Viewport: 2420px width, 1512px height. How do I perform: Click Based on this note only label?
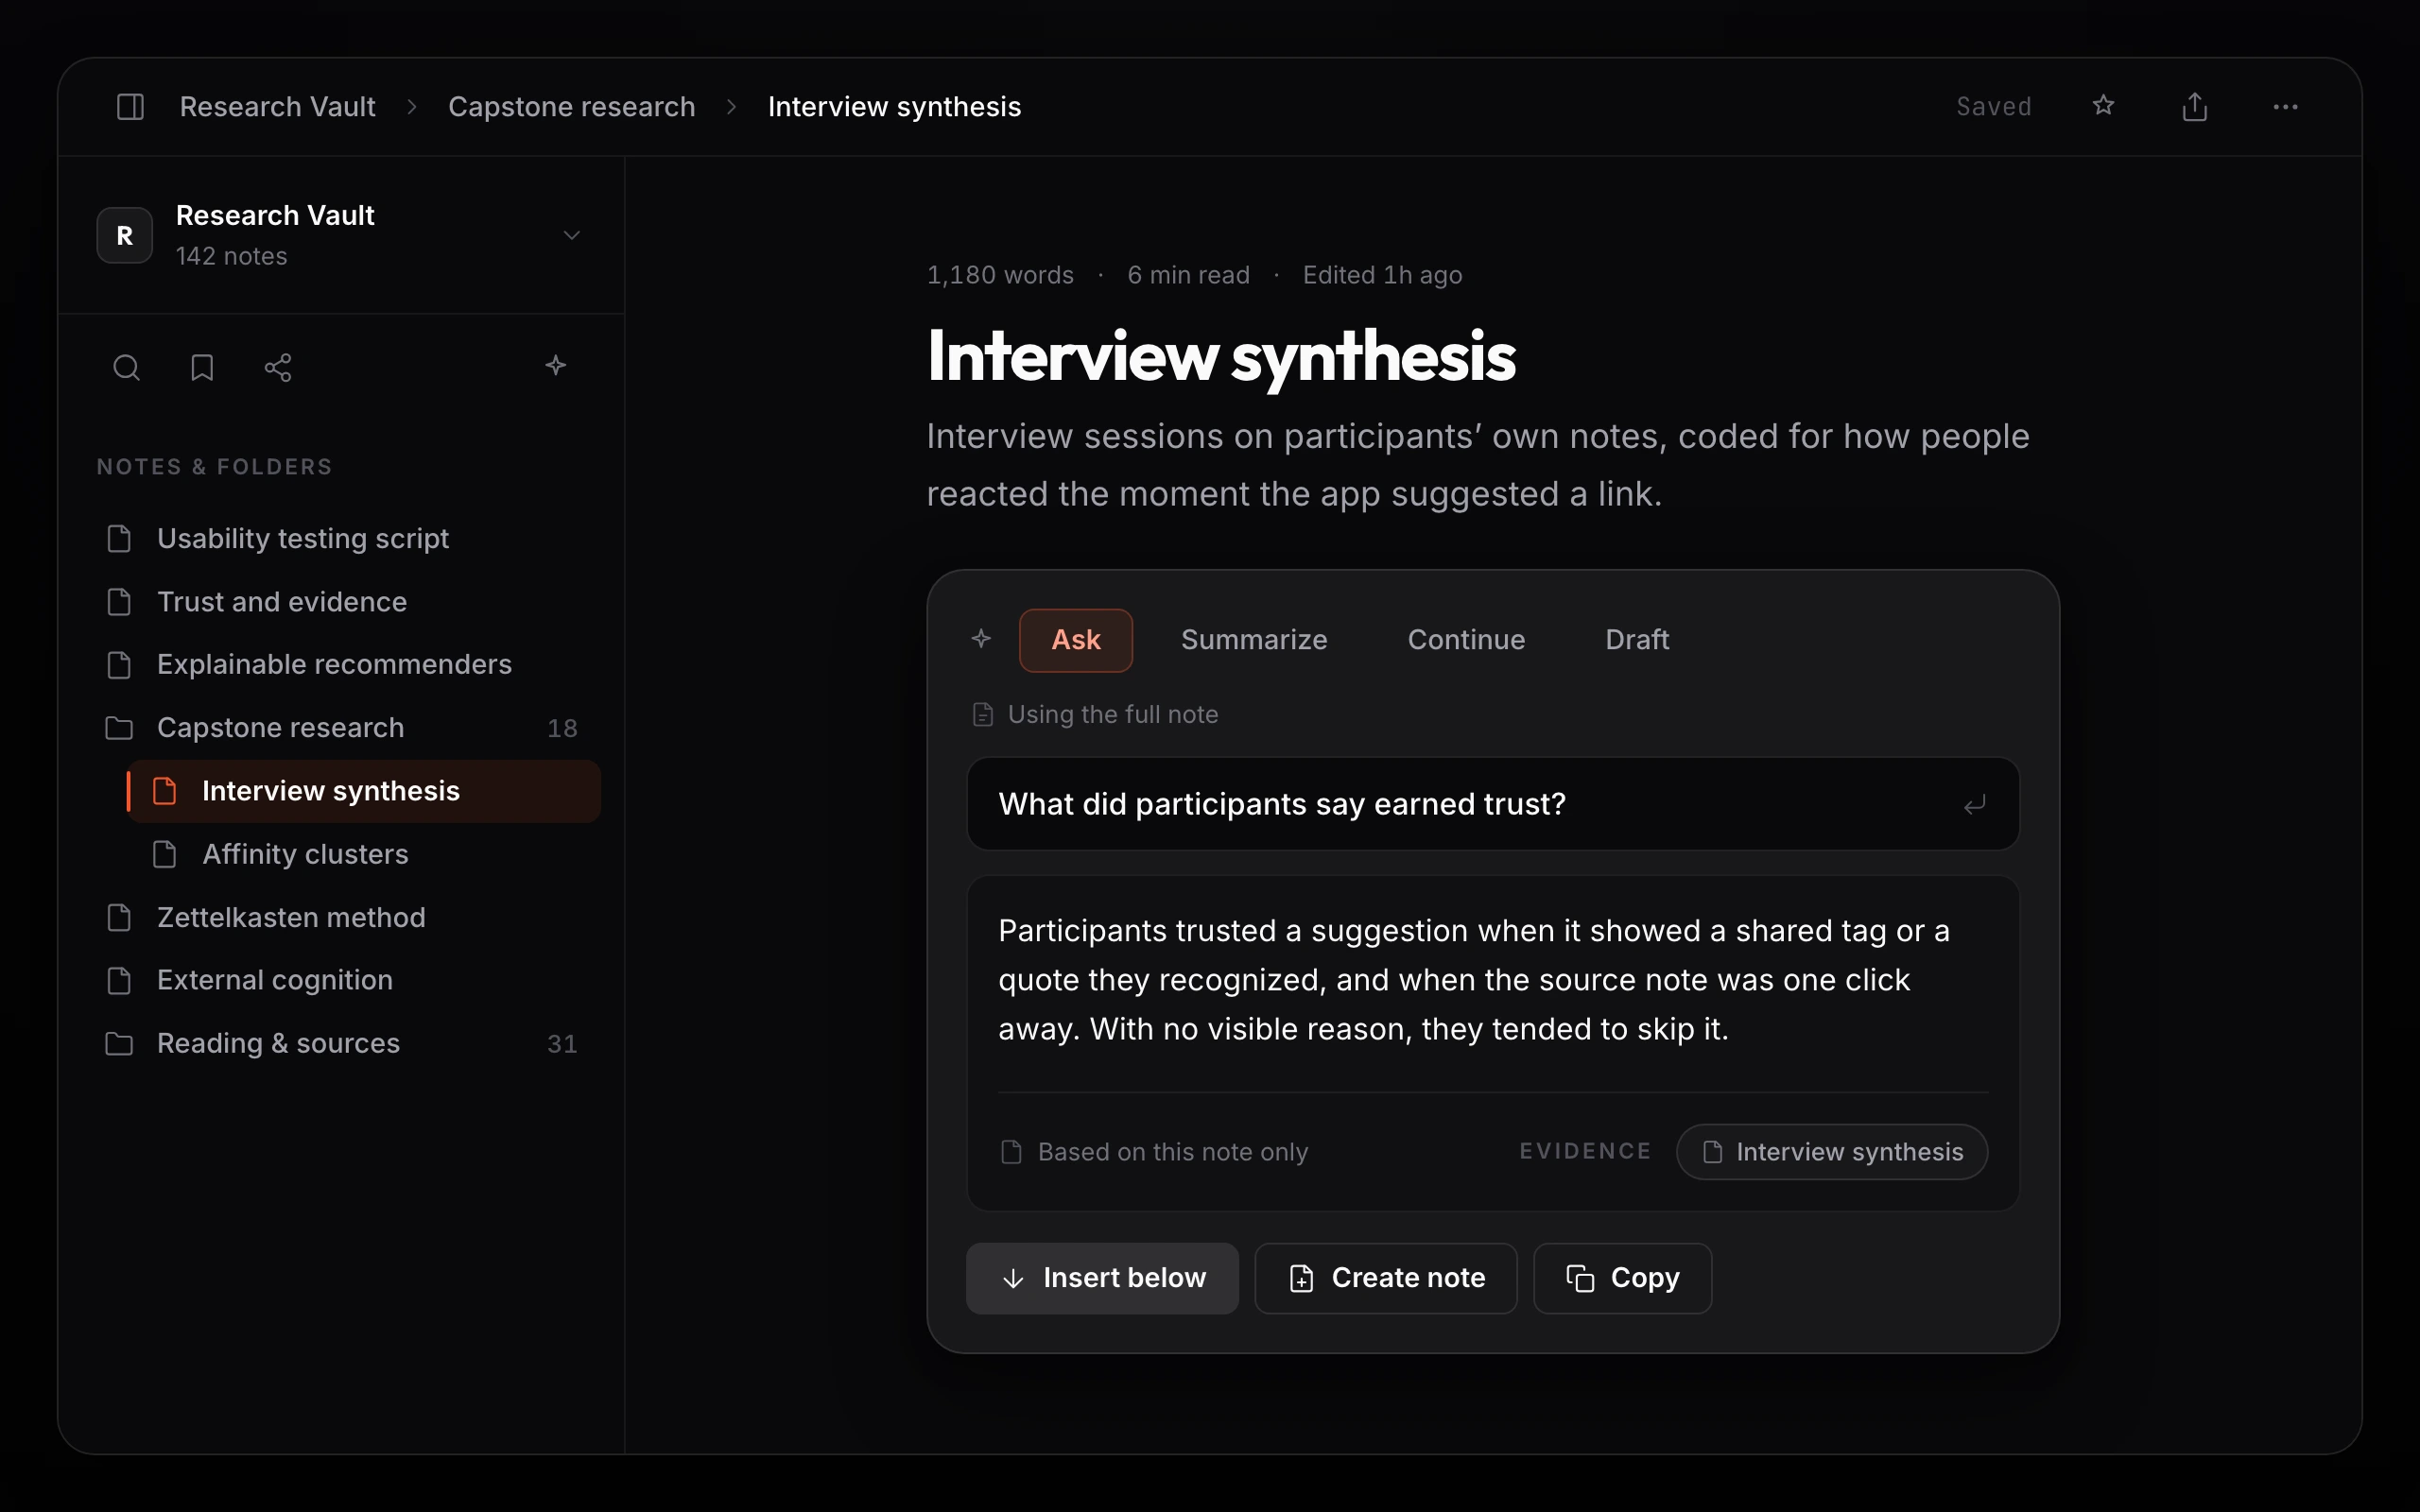coord(1154,1152)
